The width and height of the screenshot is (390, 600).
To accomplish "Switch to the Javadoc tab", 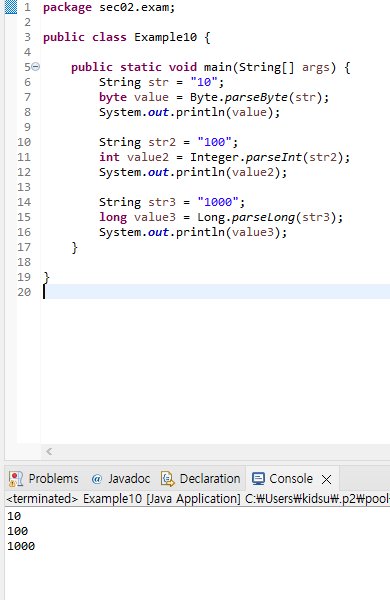I will pos(121,479).
